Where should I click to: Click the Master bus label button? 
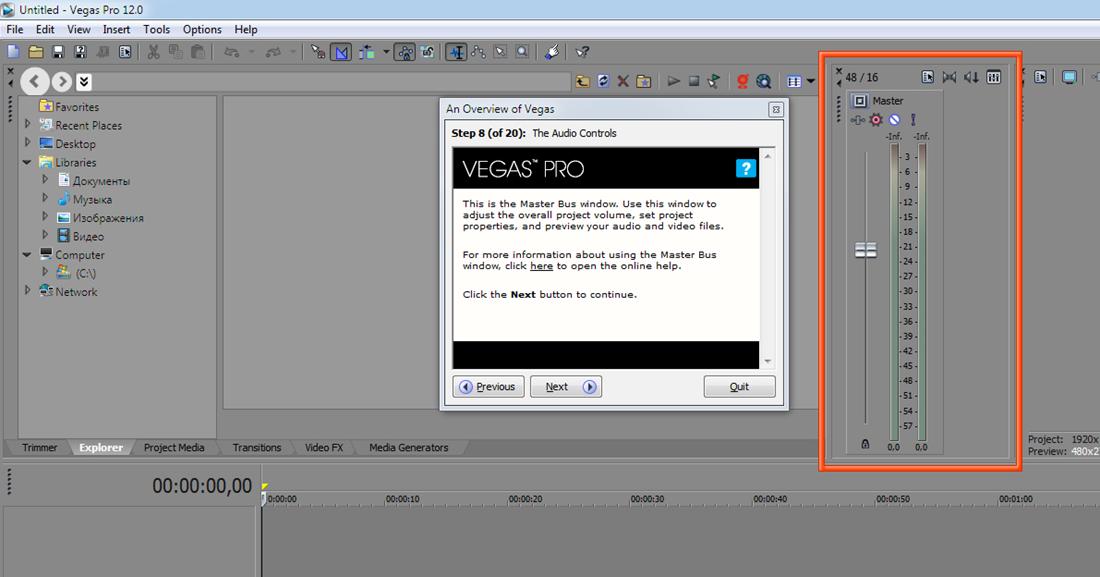860,101
